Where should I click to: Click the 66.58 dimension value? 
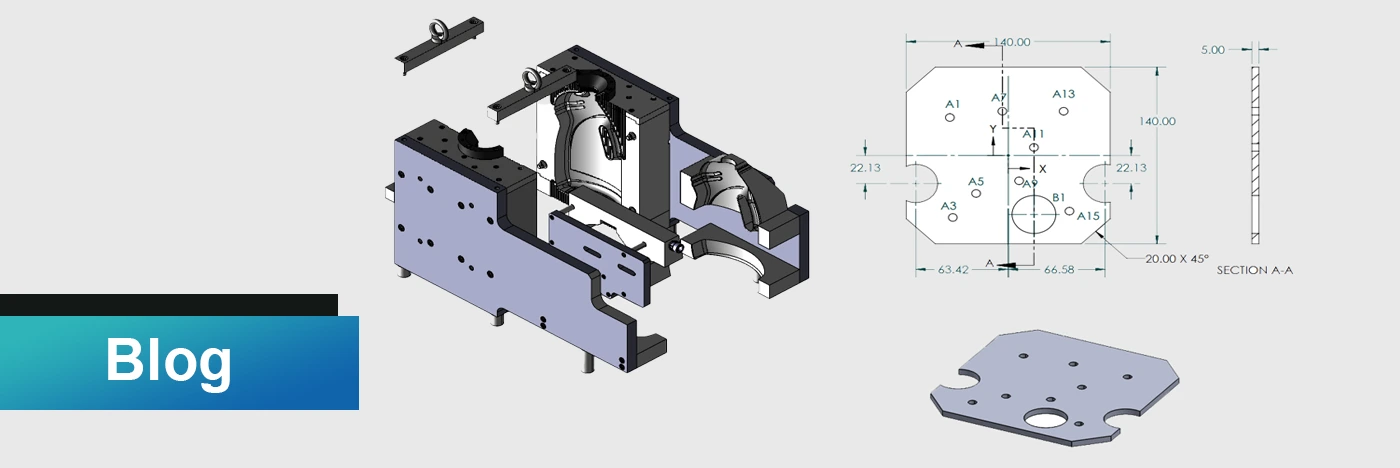pos(1058,269)
